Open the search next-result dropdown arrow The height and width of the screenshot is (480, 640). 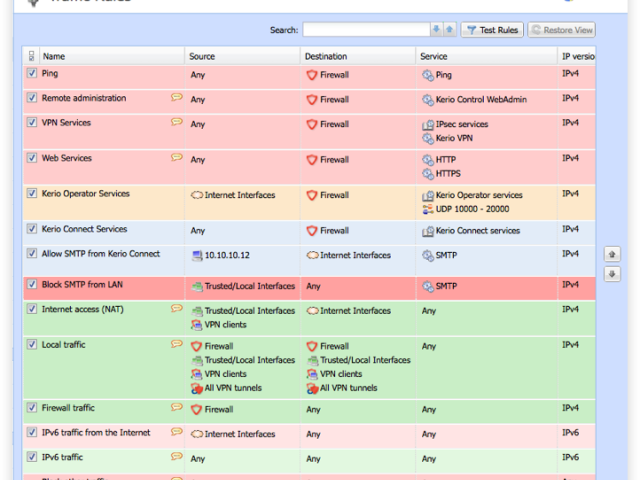(x=437, y=30)
